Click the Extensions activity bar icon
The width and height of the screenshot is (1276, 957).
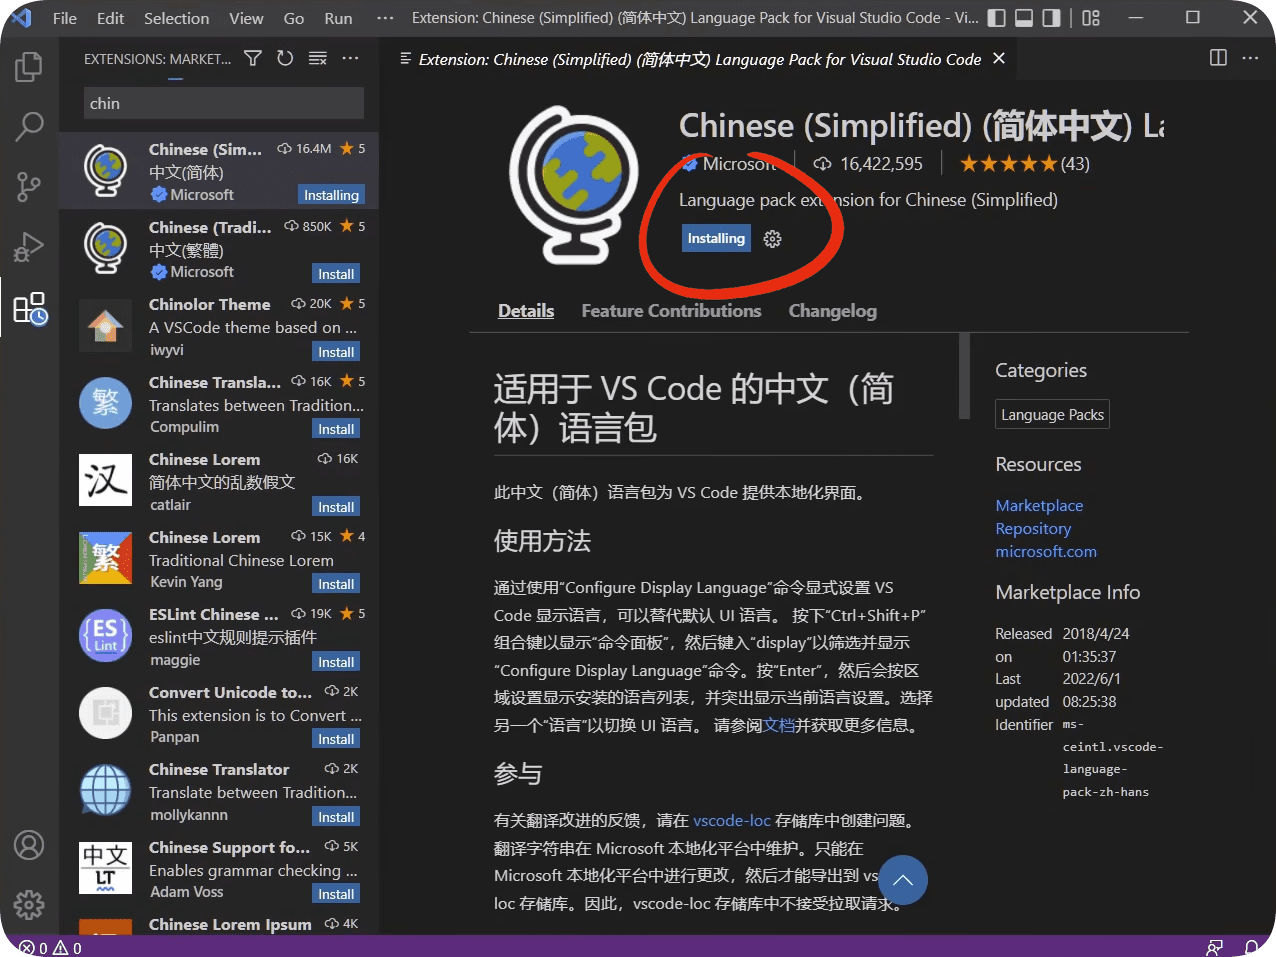click(29, 308)
